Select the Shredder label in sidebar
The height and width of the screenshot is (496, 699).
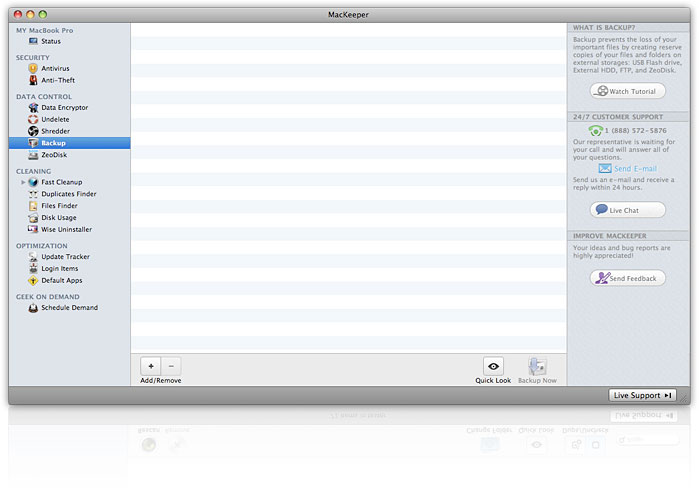tap(56, 131)
